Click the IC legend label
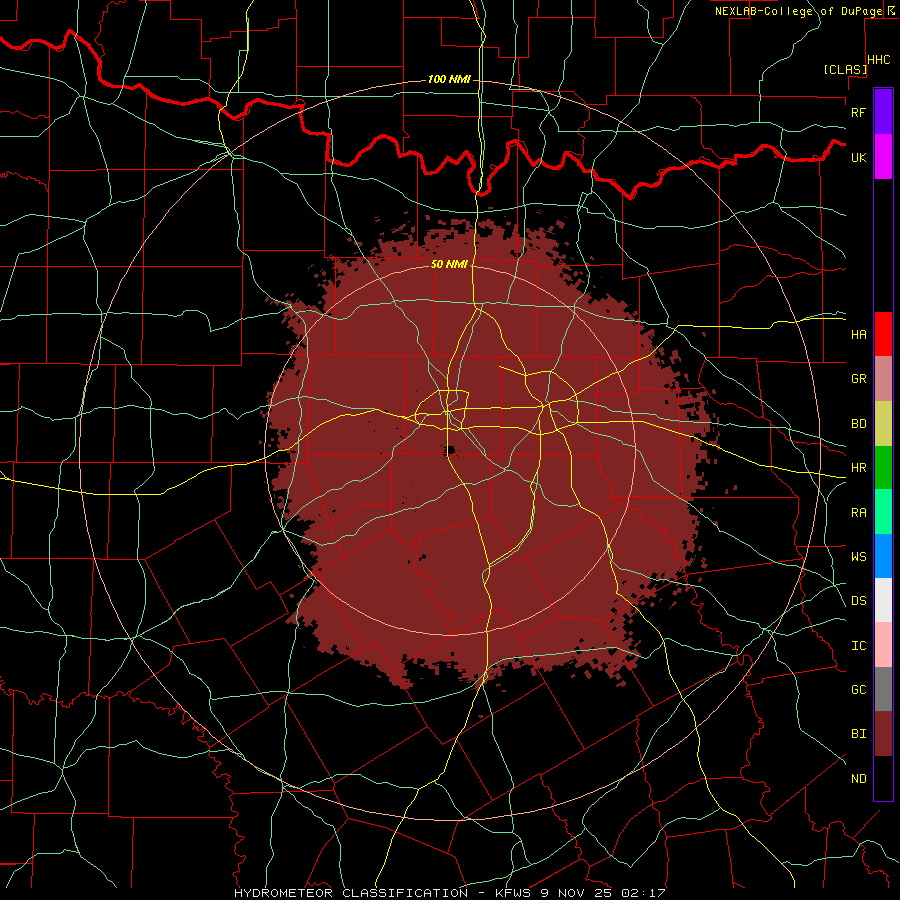The image size is (900, 900). [x=858, y=645]
